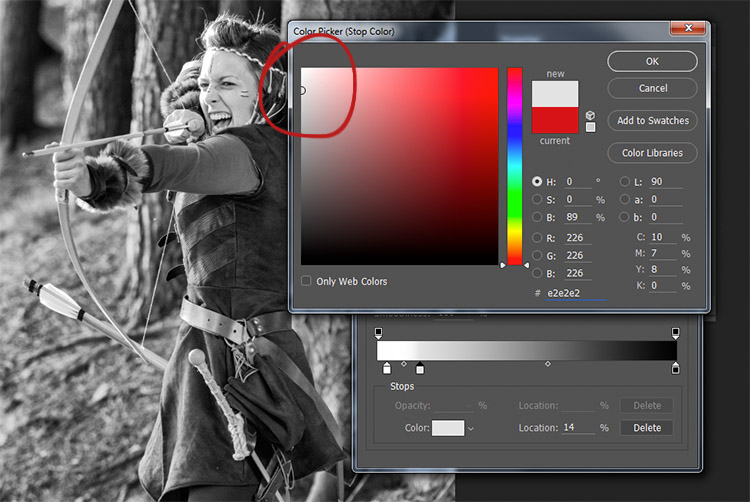Click the M magenta field showing 7

(663, 253)
